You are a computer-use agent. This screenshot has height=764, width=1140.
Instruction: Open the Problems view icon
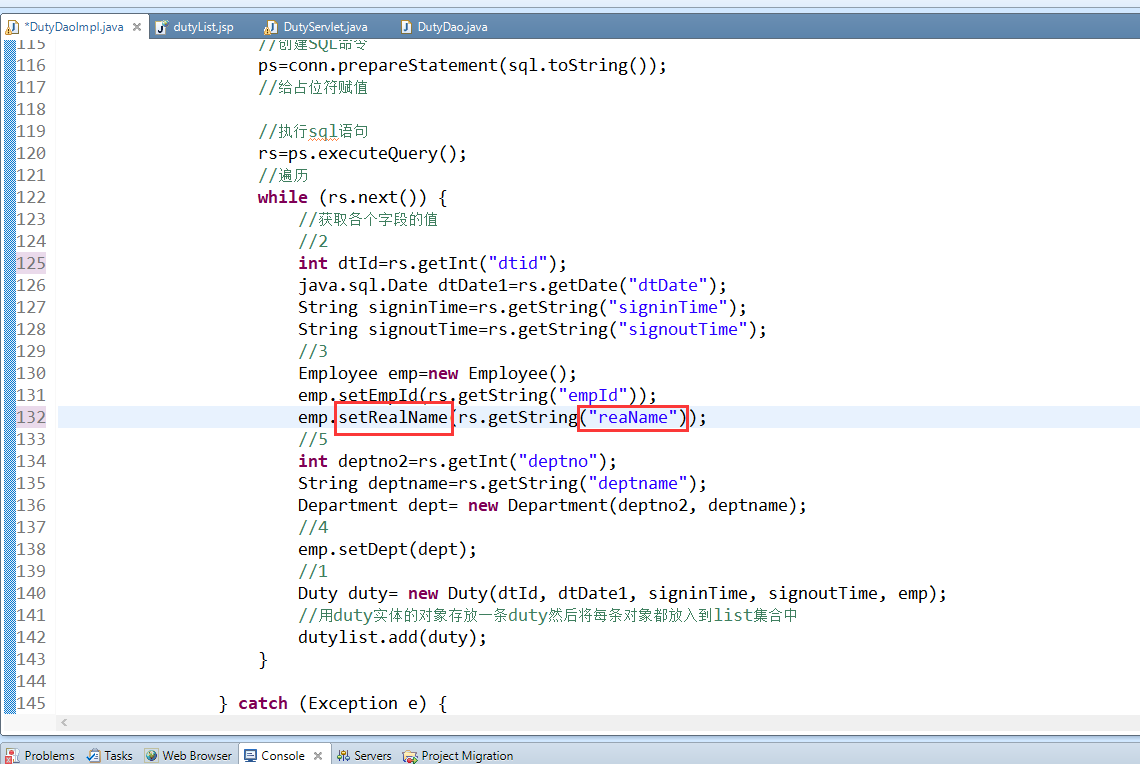(x=14, y=755)
